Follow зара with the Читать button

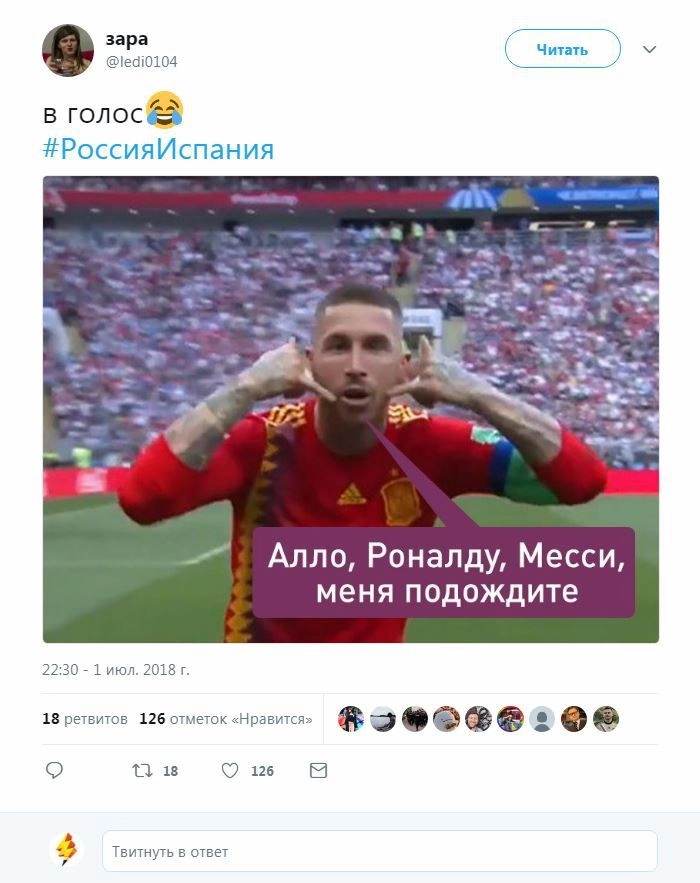(x=563, y=49)
